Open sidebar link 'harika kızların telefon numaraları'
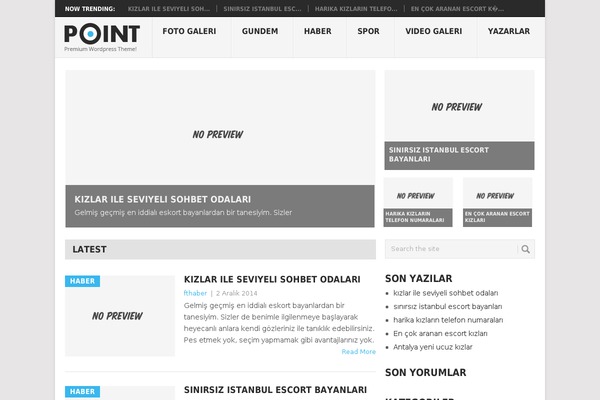Image resolution: width=600 pixels, height=400 pixels. [x=448, y=320]
